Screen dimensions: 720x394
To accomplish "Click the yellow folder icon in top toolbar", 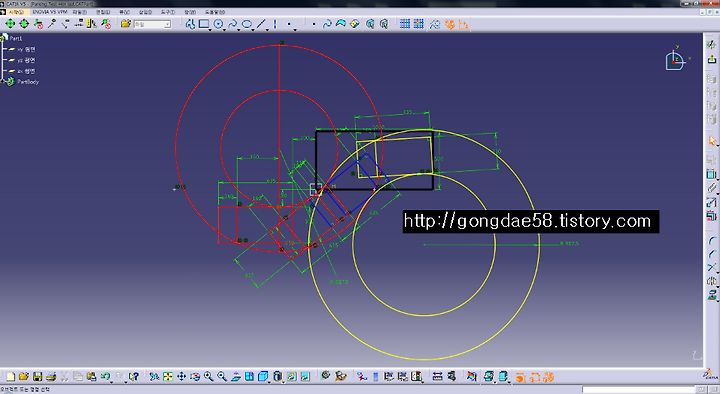I will [125, 24].
